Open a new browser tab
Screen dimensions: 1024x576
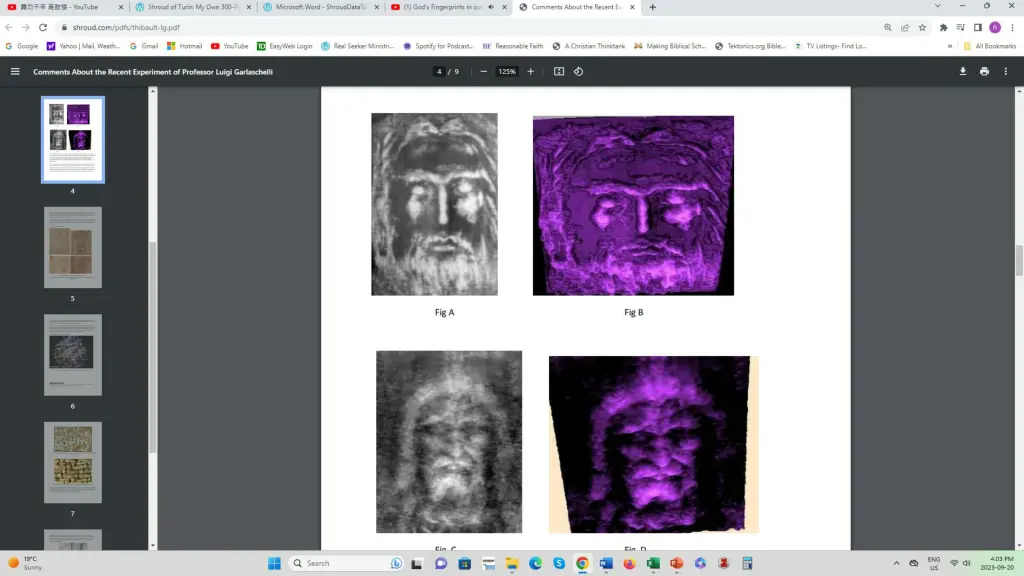(x=652, y=7)
